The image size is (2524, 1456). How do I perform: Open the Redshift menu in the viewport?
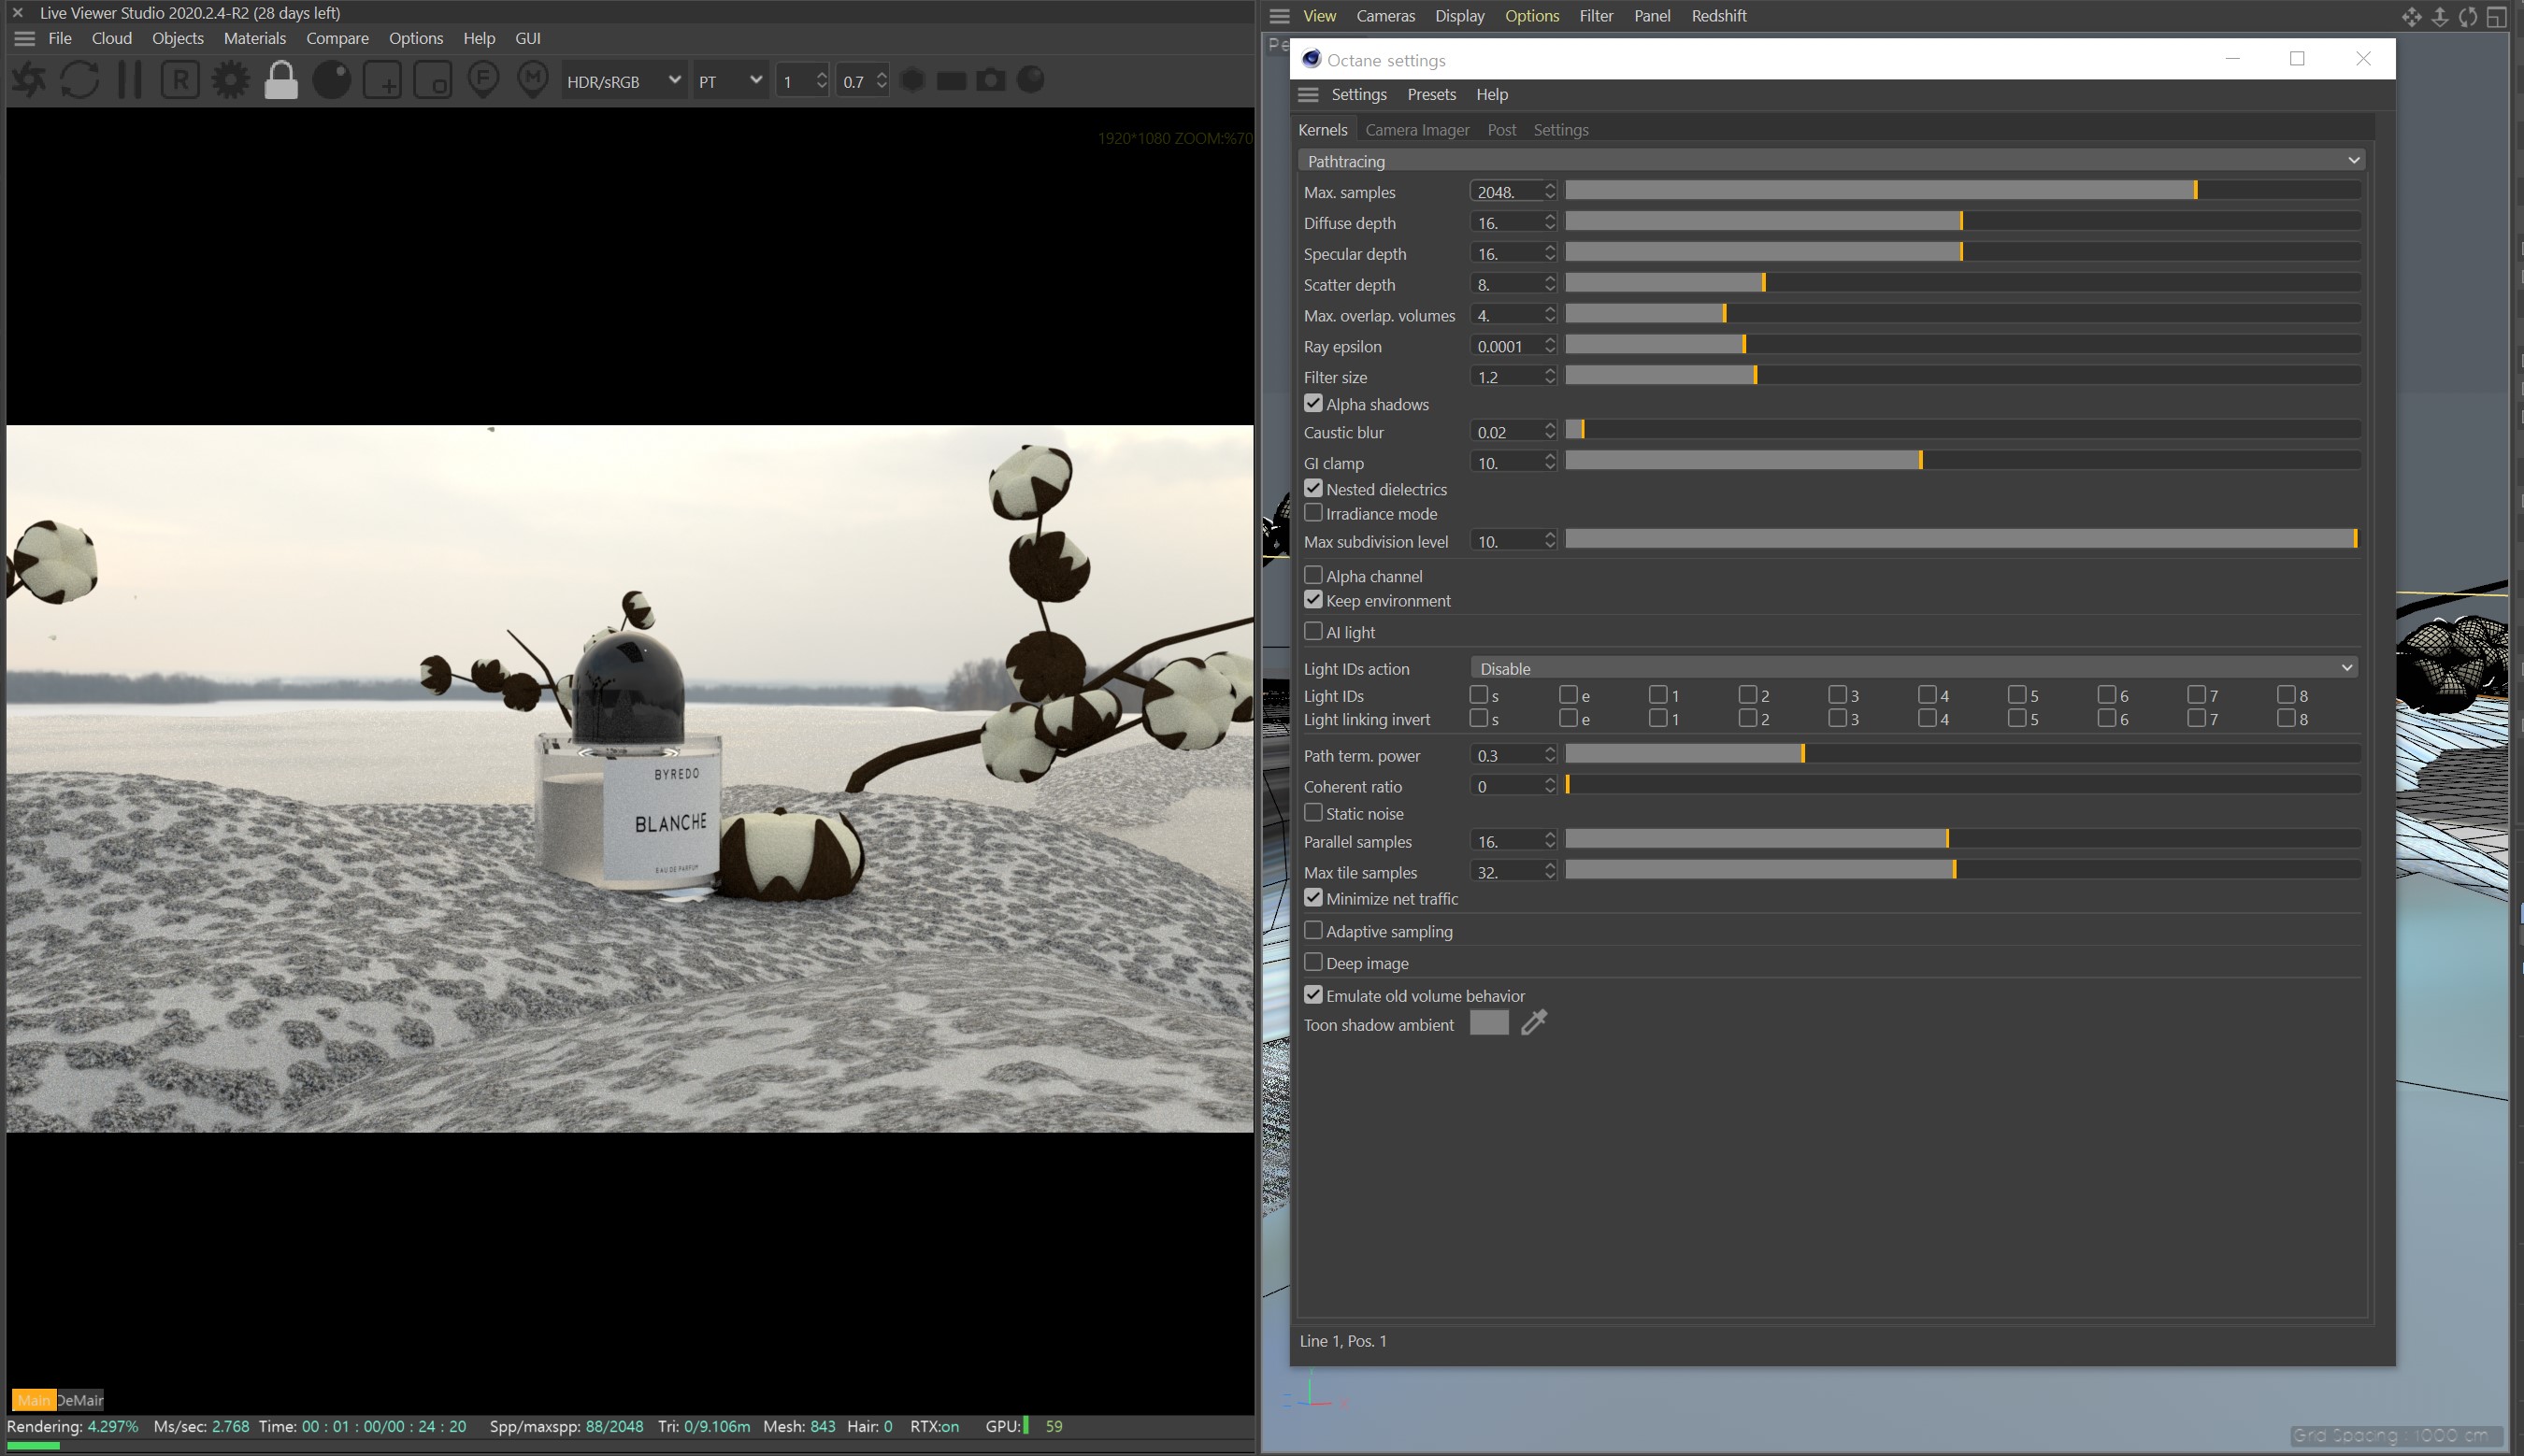click(x=1718, y=16)
